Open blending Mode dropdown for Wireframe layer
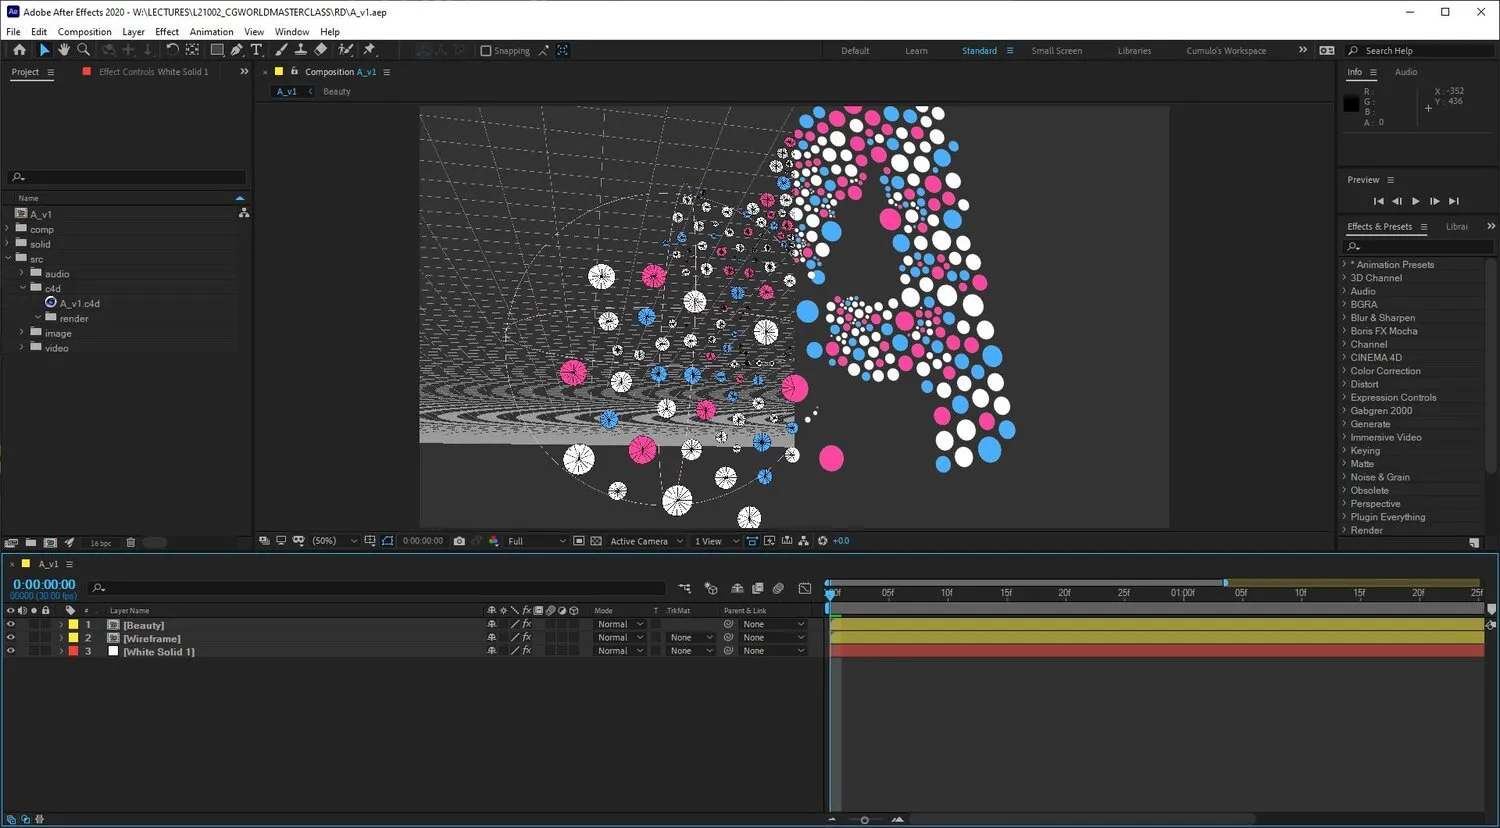This screenshot has height=828, width=1500. tap(619, 638)
